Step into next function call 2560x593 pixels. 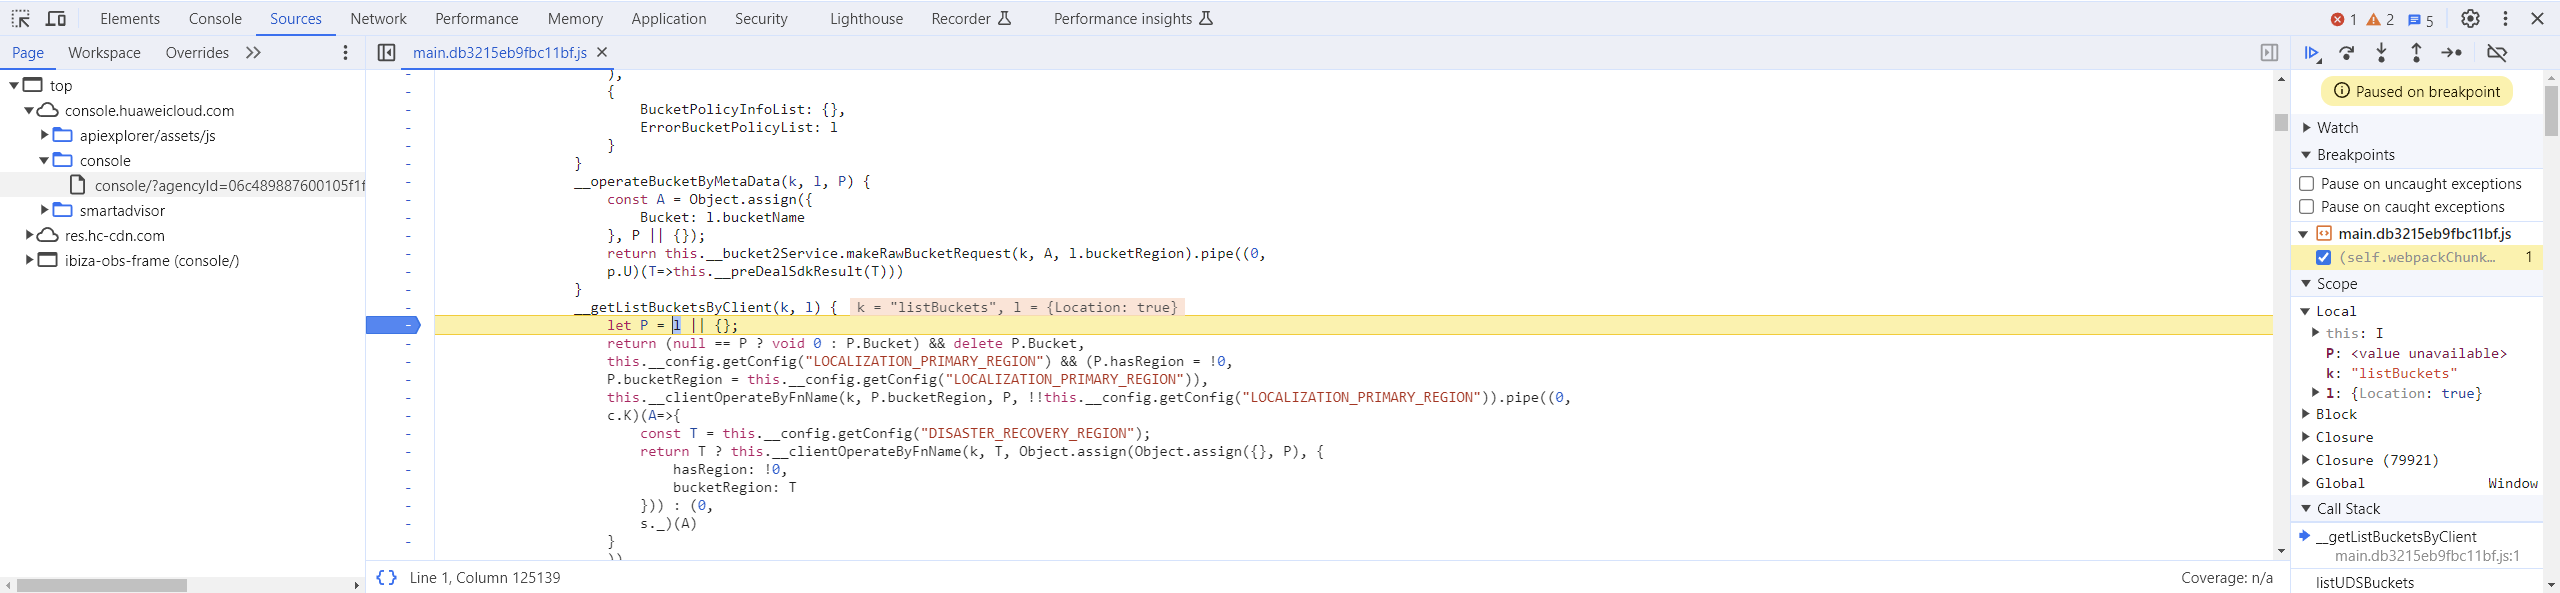pos(2381,53)
